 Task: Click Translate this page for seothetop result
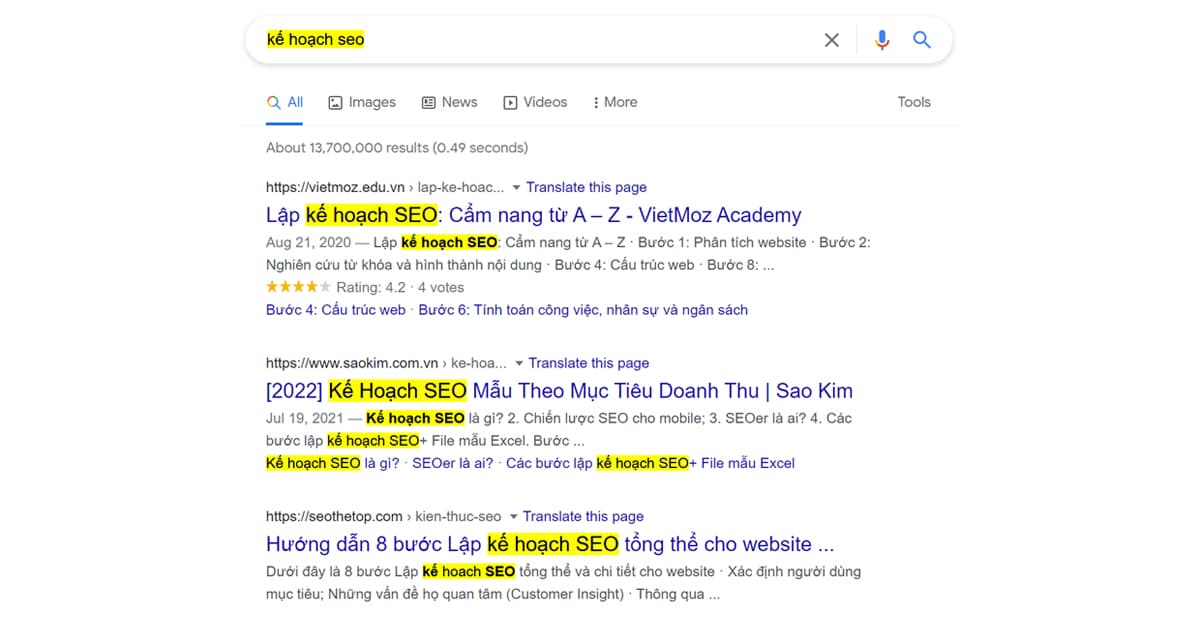point(583,516)
